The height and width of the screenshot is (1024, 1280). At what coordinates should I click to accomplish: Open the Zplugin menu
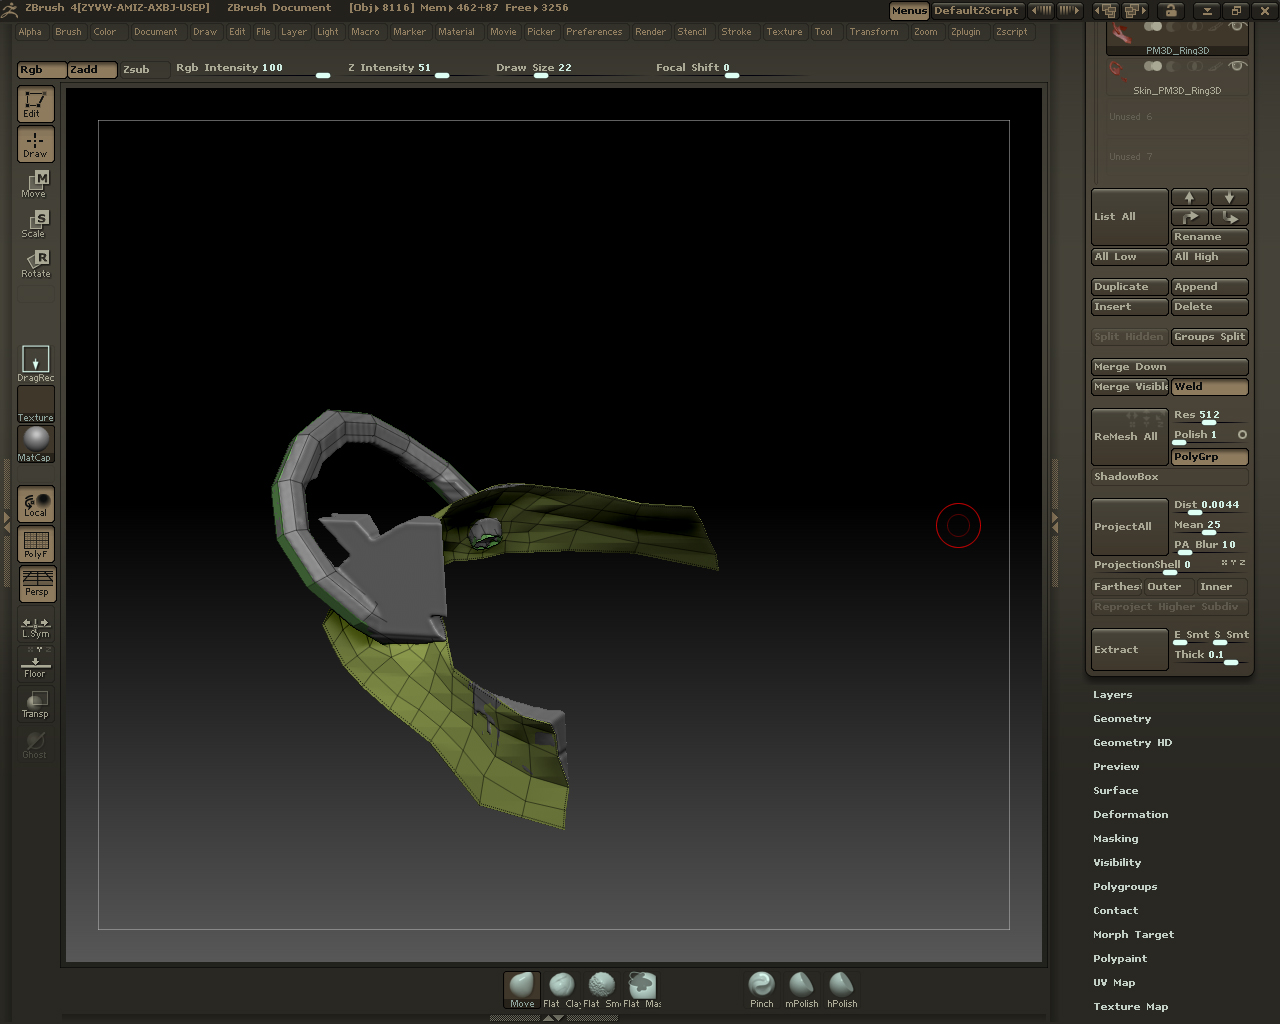click(965, 32)
